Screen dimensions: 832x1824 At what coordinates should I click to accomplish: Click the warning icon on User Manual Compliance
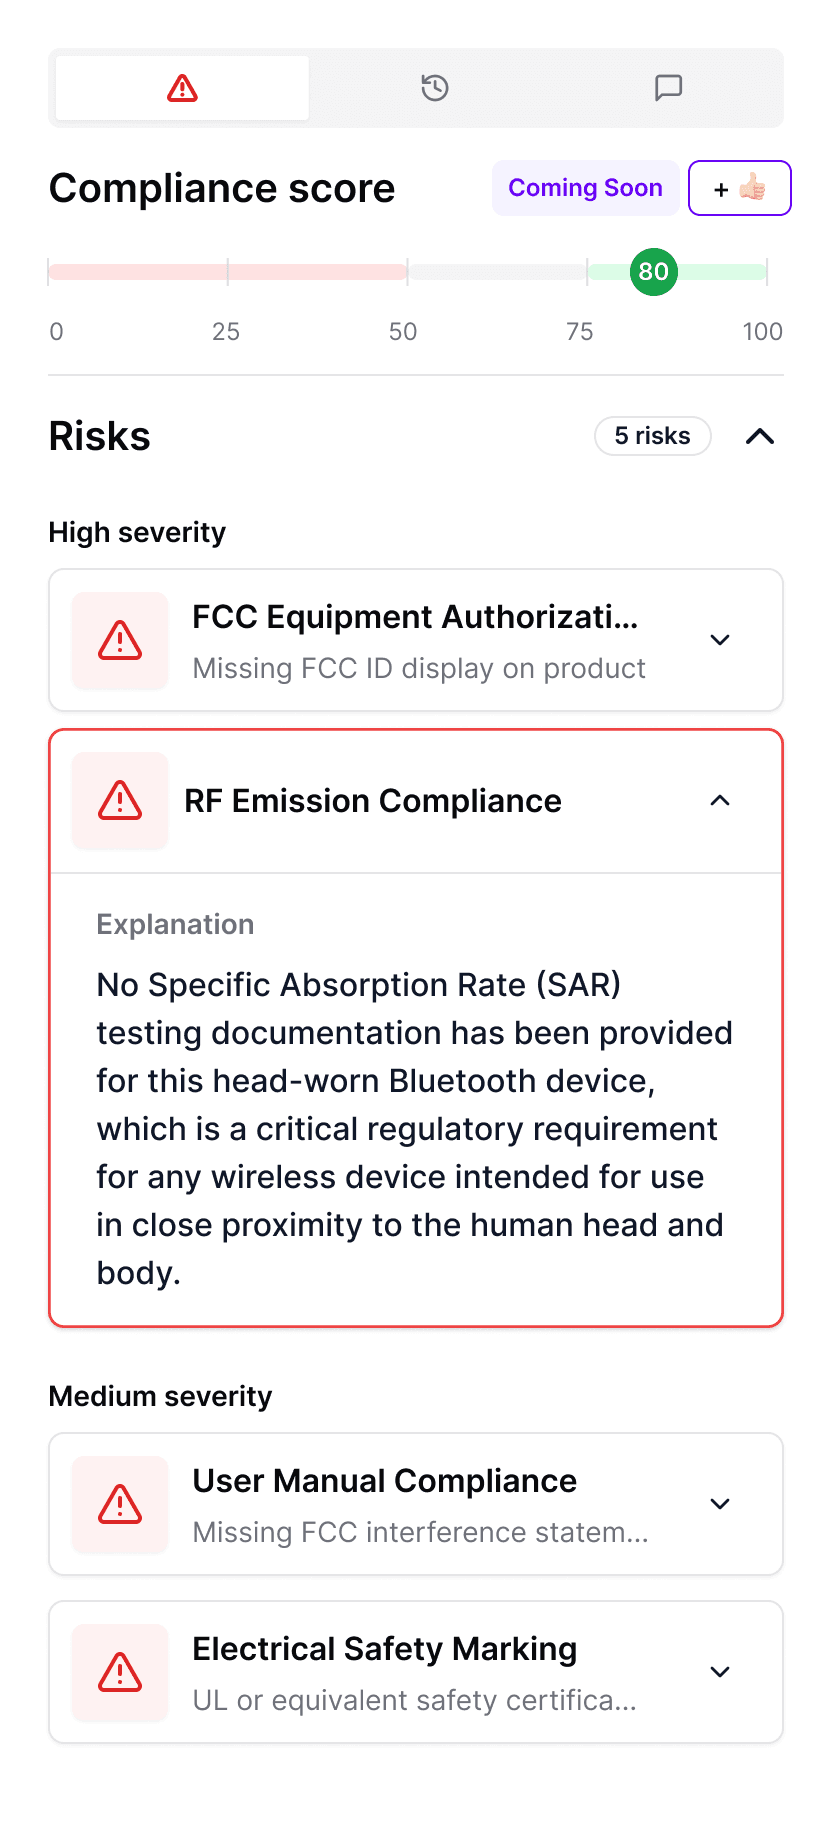click(119, 1504)
